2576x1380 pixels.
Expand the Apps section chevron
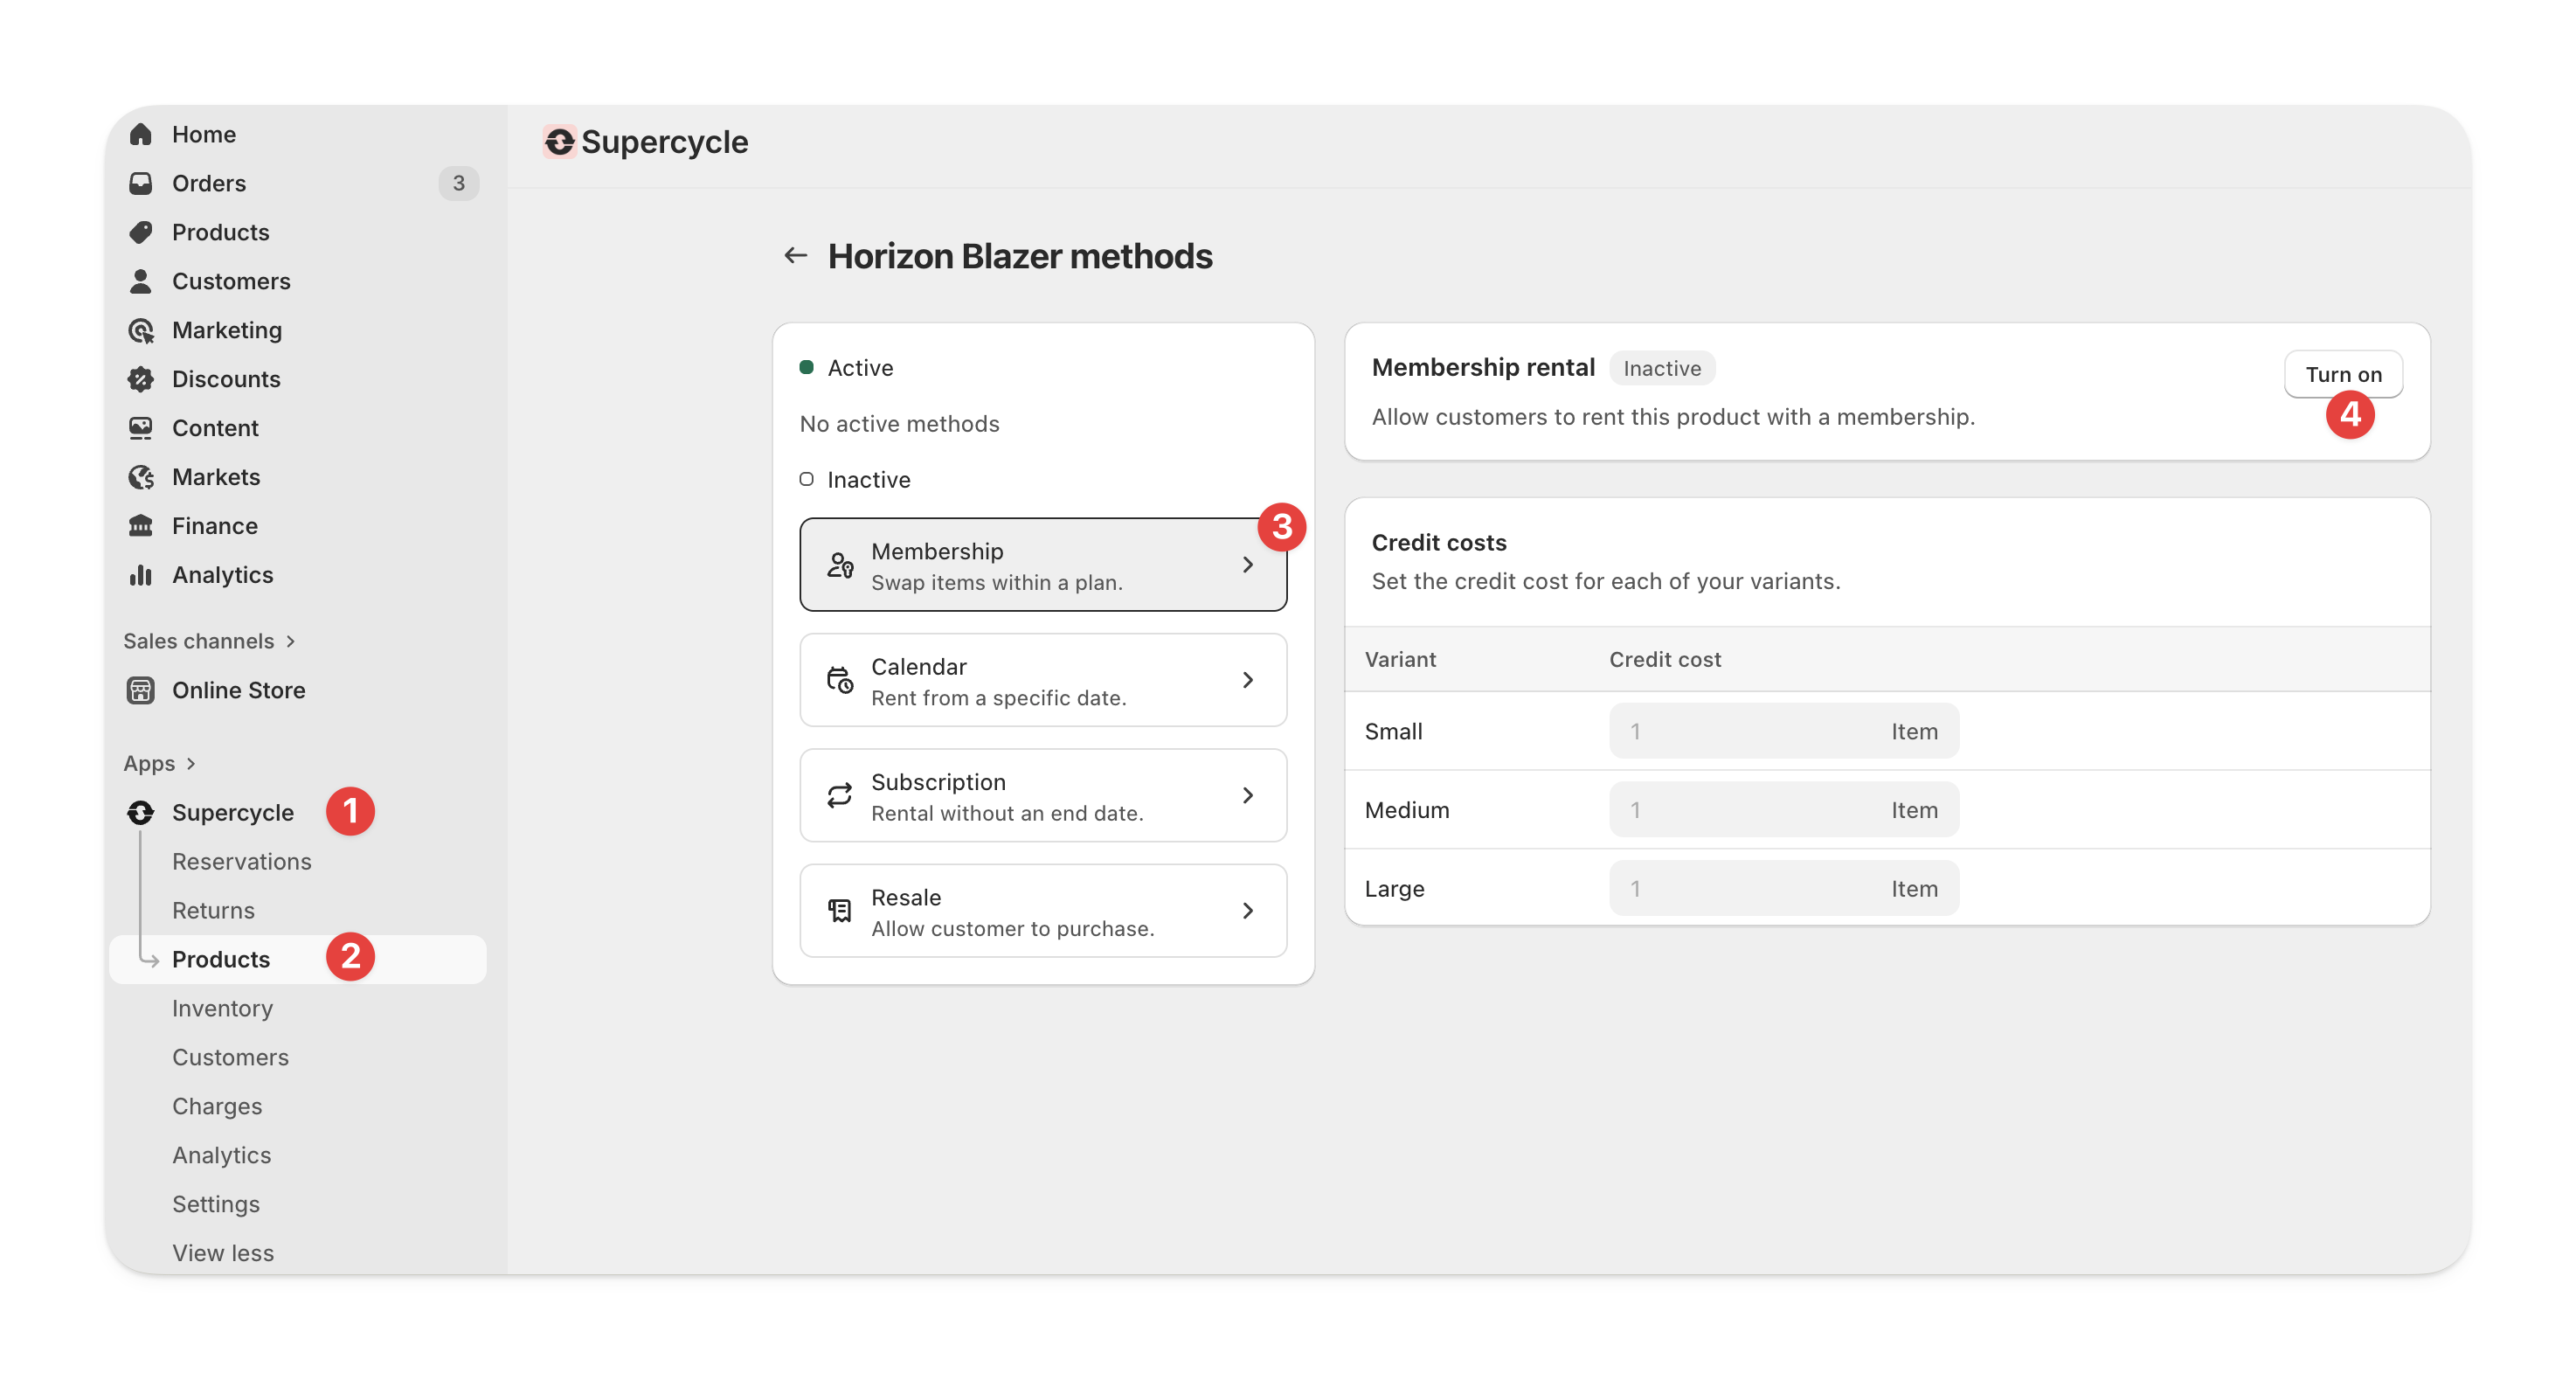[x=191, y=764]
